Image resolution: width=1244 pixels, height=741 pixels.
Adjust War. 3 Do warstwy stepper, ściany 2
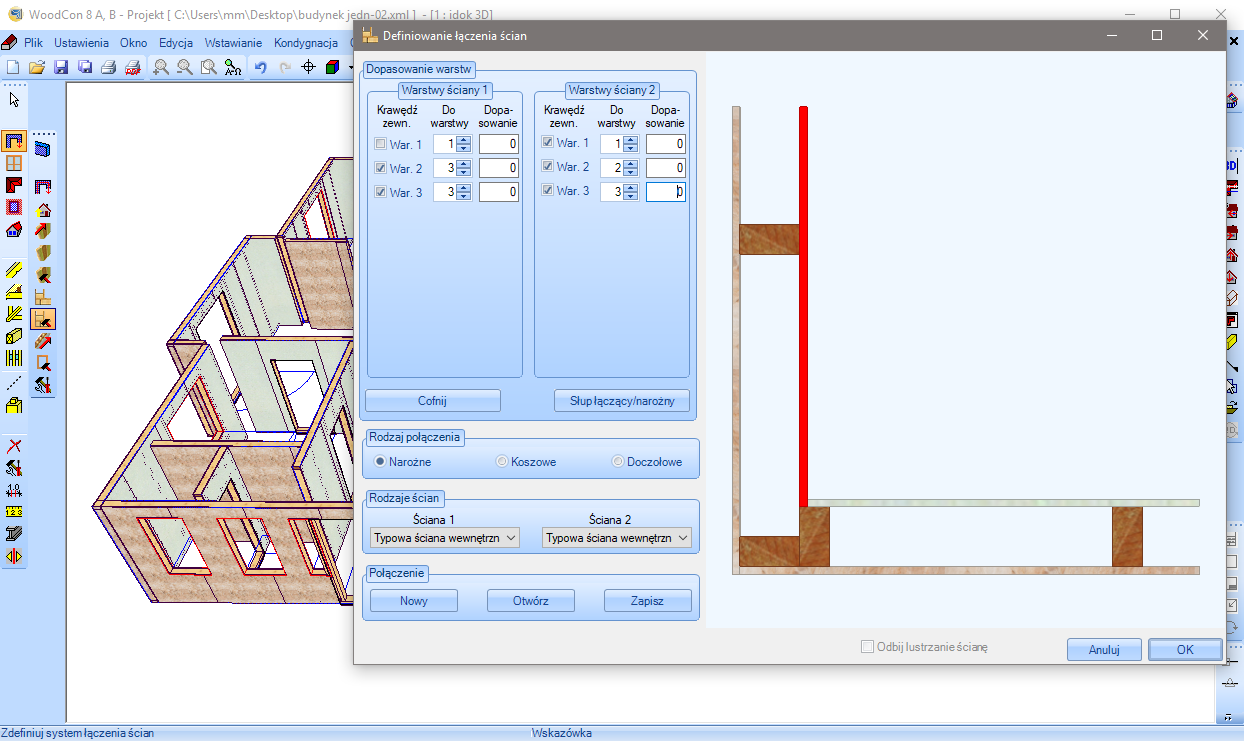pyautogui.click(x=630, y=192)
